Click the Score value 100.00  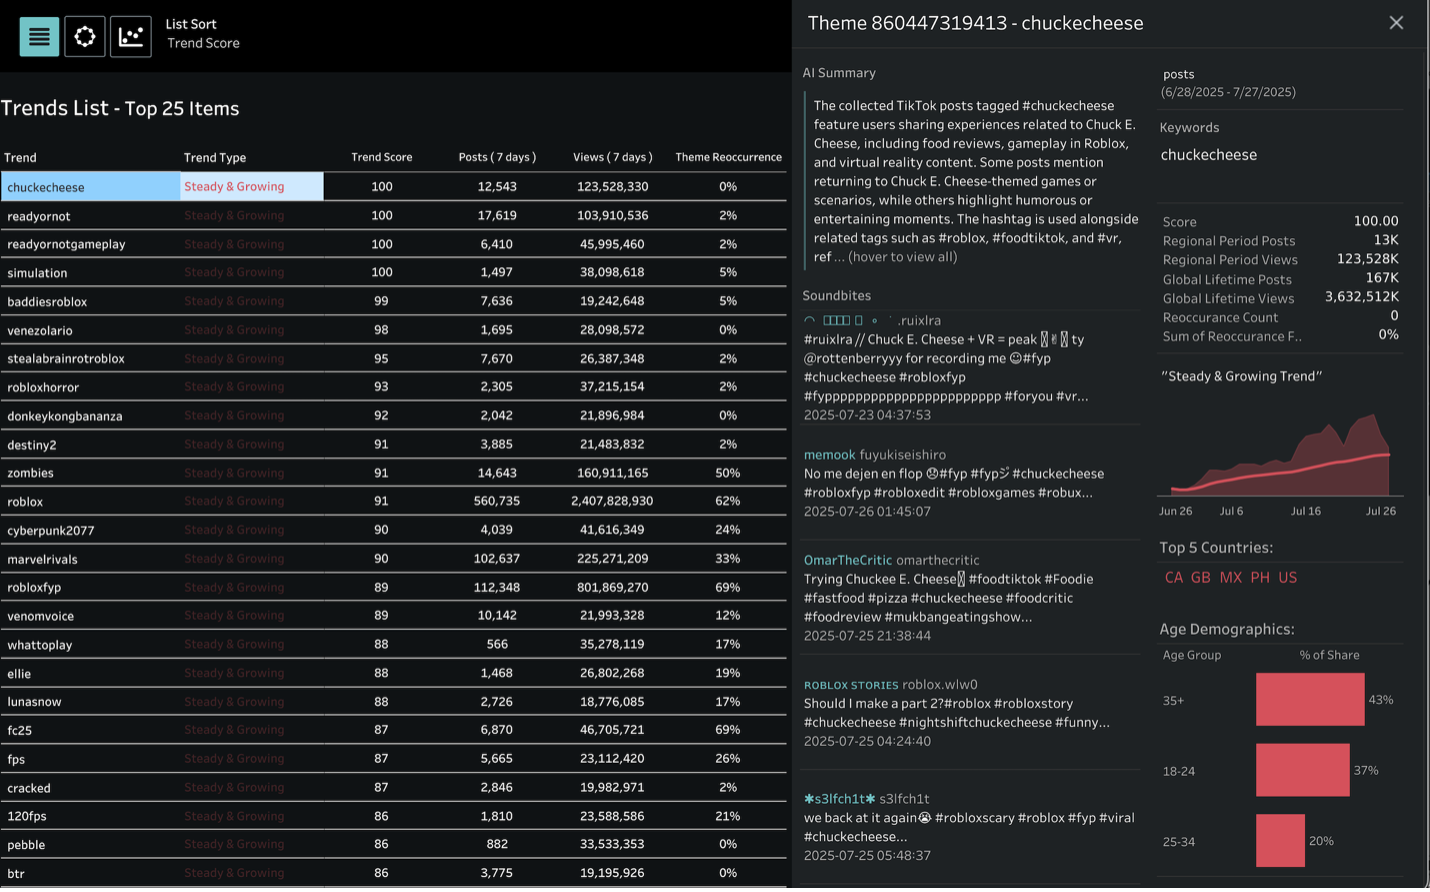1376,221
